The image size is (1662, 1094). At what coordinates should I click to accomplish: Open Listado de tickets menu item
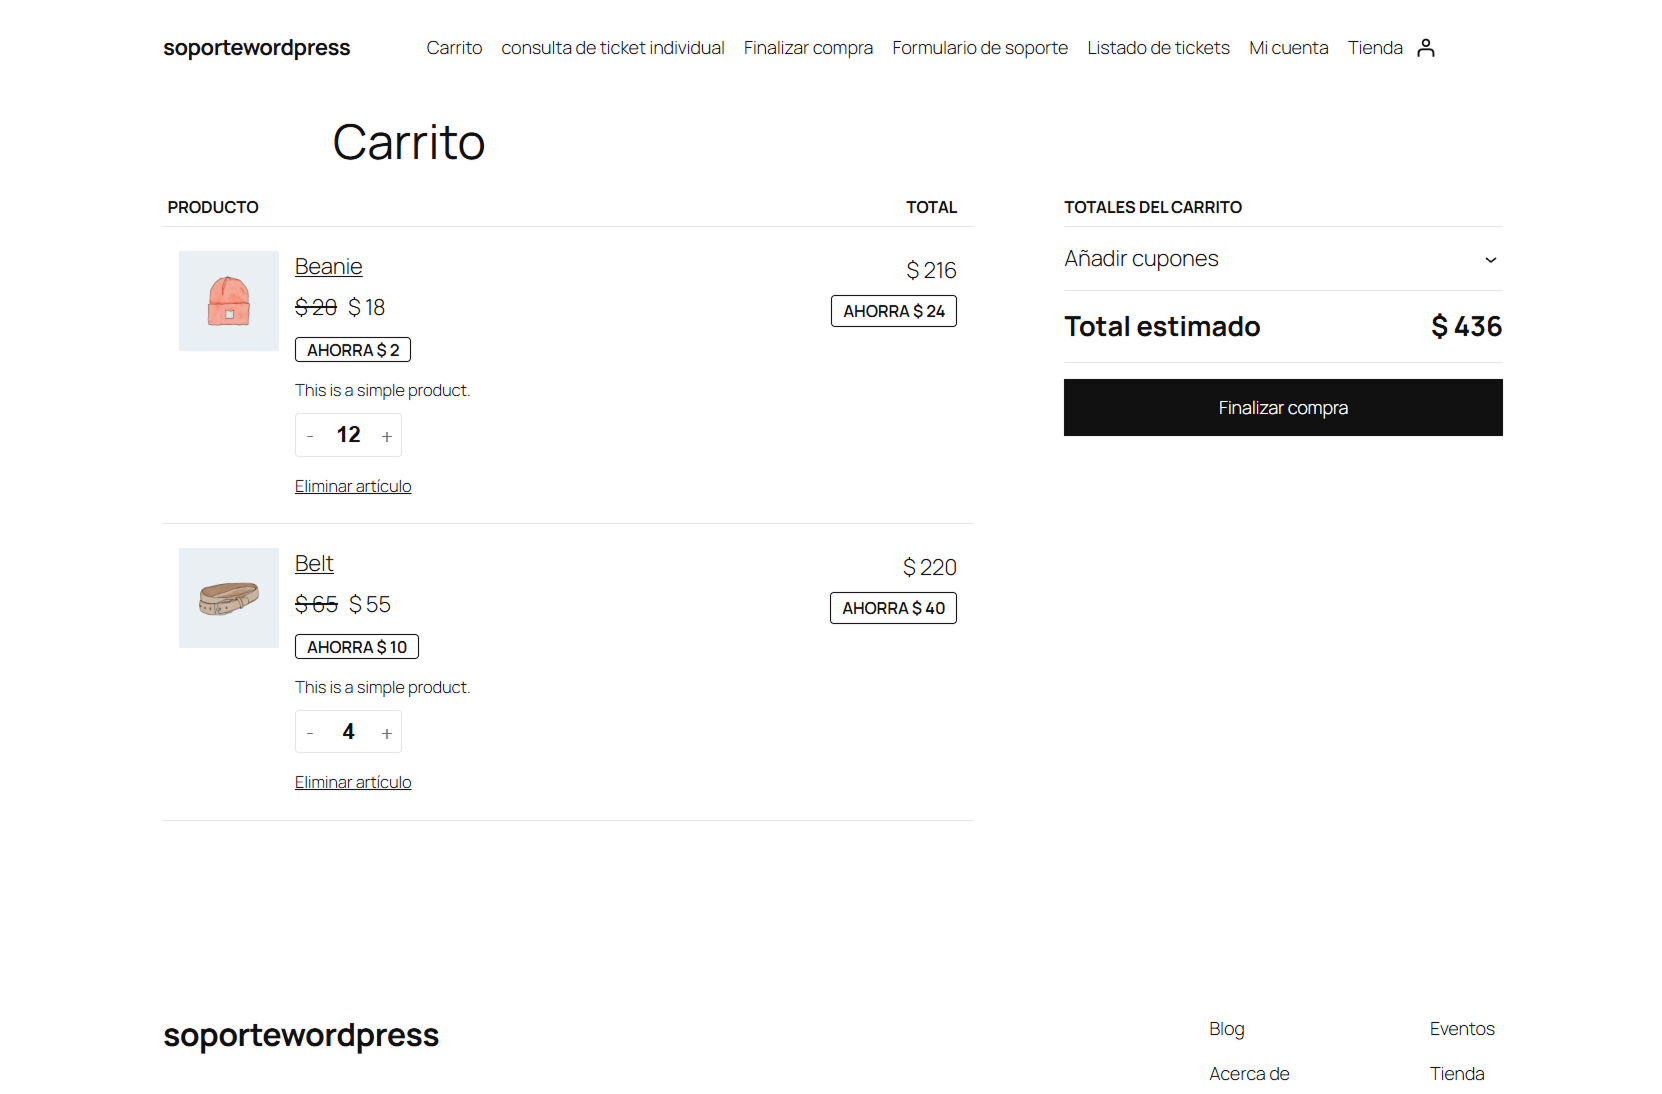point(1158,48)
